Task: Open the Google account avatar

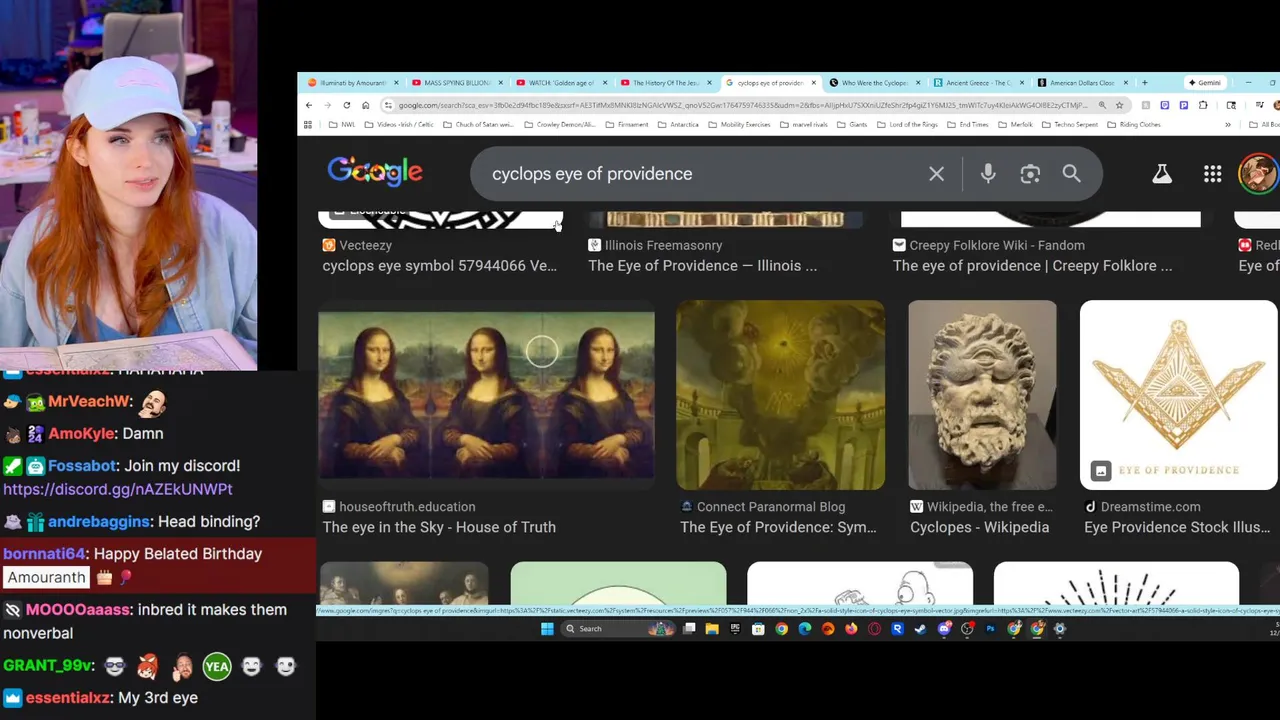Action: click(1258, 174)
